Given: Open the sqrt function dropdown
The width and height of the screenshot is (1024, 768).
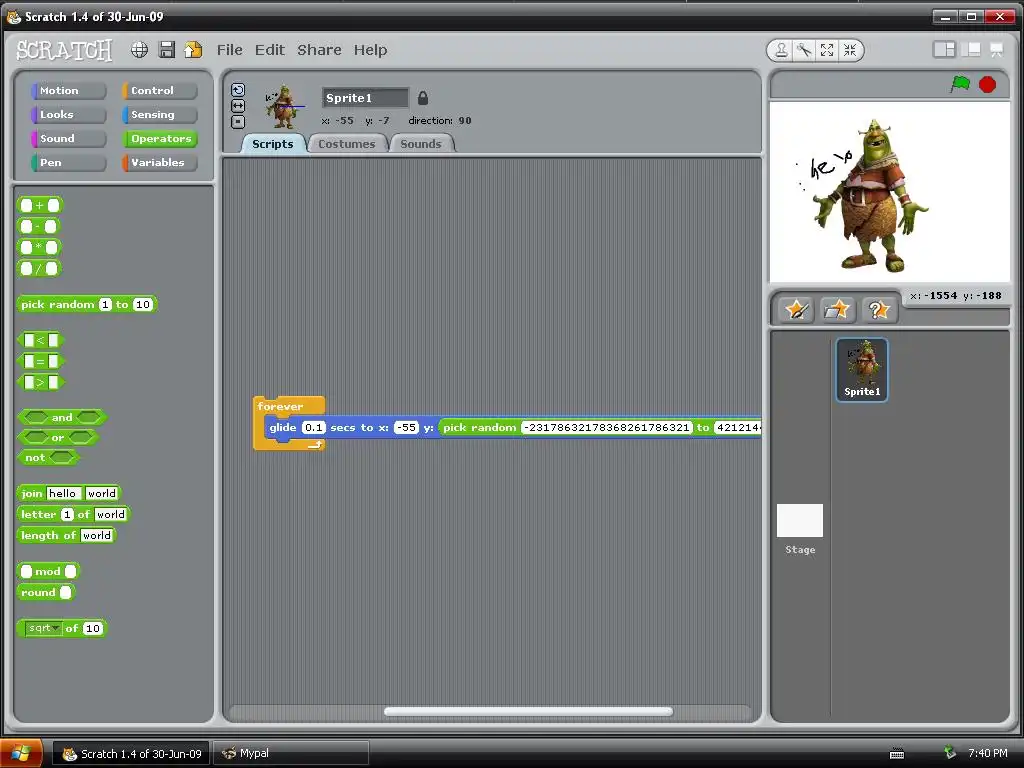Looking at the screenshot, I should [44, 628].
